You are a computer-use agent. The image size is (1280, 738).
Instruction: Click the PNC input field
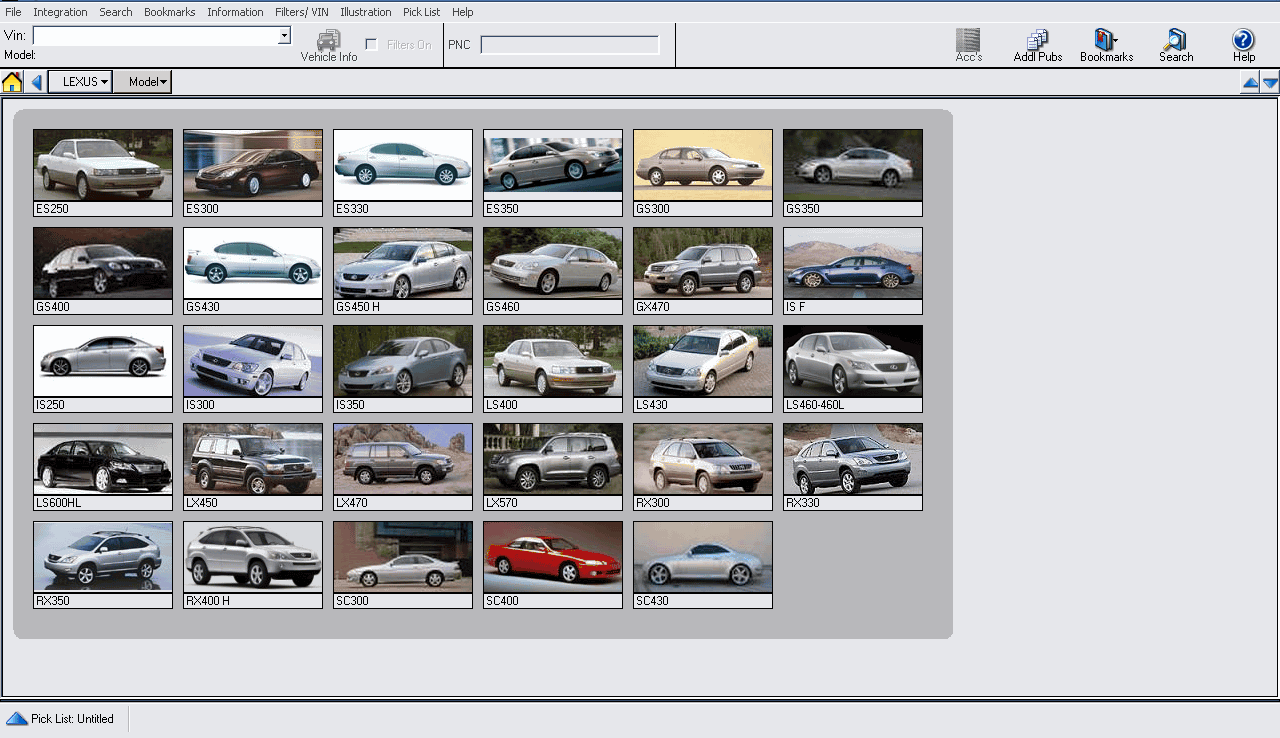click(570, 45)
